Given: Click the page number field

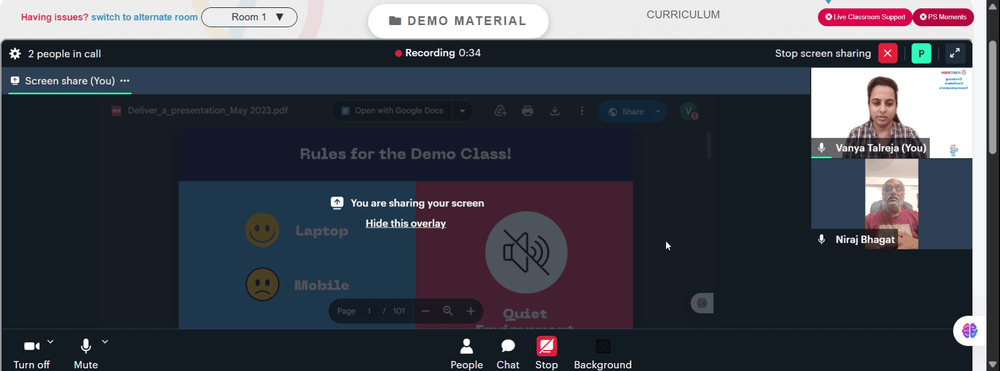Looking at the screenshot, I should pos(369,311).
